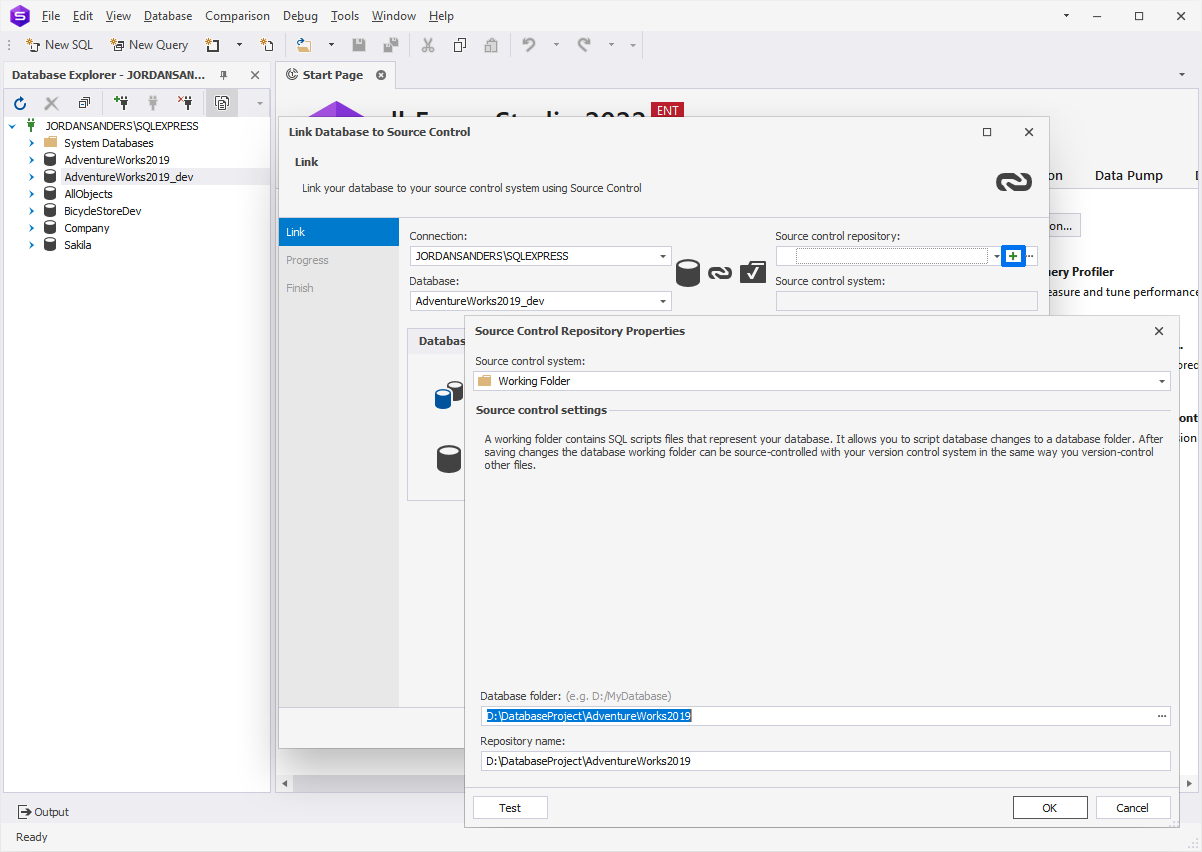The width and height of the screenshot is (1202, 852).
Task: Collapse the JORDANSANDERS\SQLEXPRESS server node
Action: click(12, 126)
